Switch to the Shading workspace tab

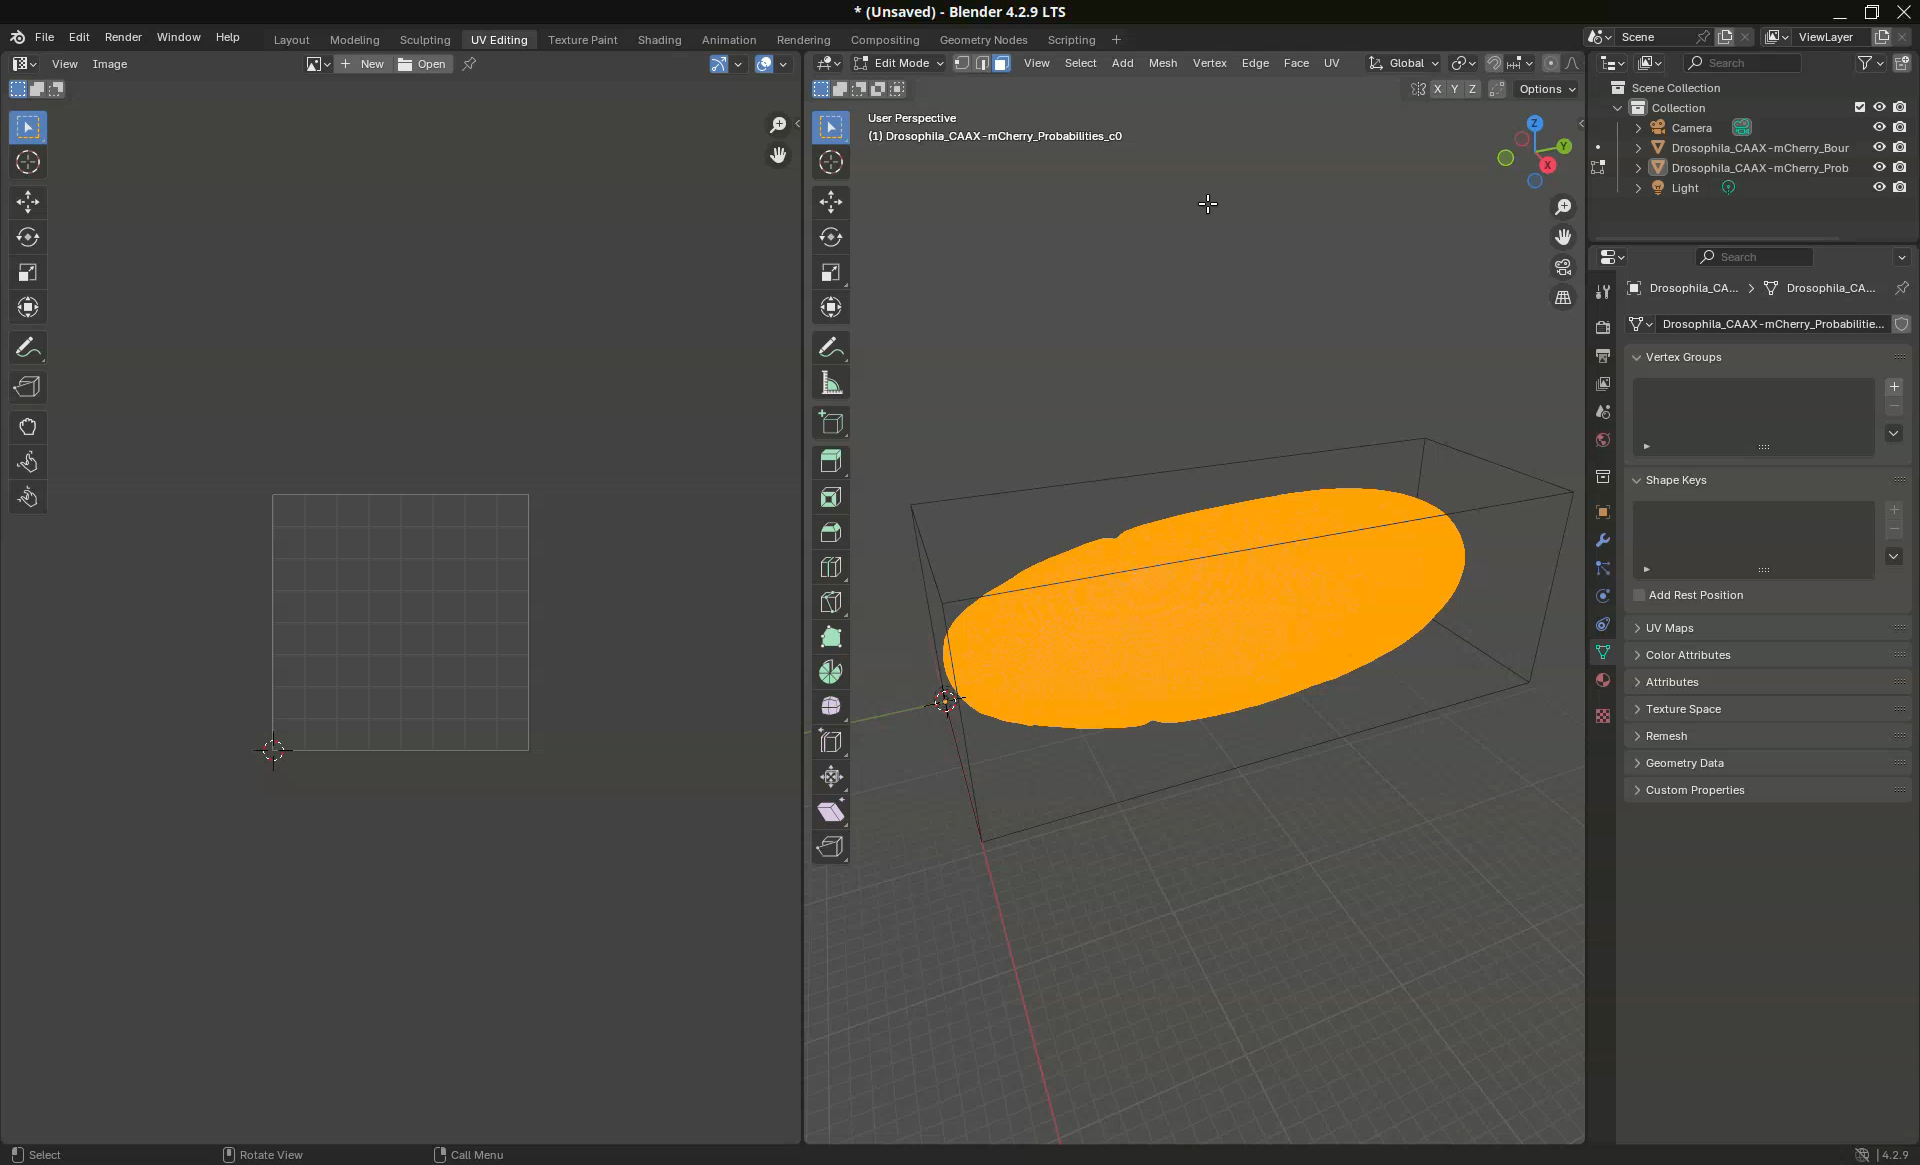tap(659, 40)
